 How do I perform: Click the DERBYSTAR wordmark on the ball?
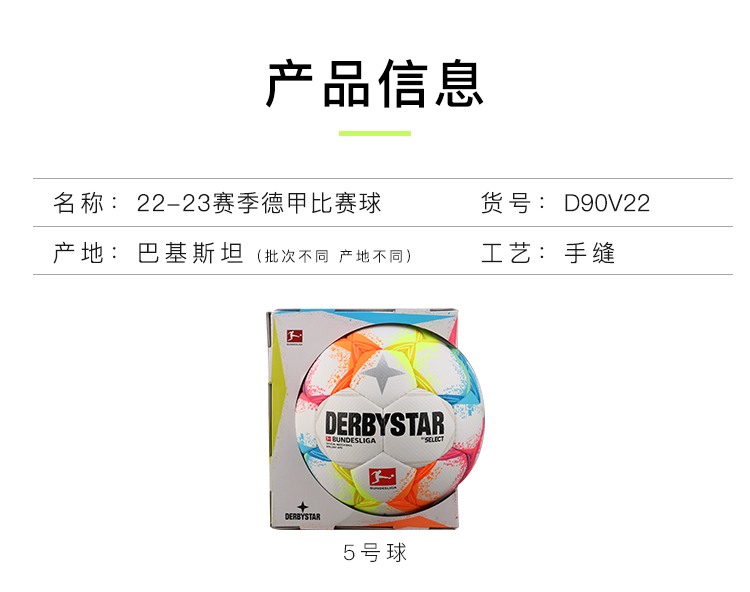click(385, 424)
